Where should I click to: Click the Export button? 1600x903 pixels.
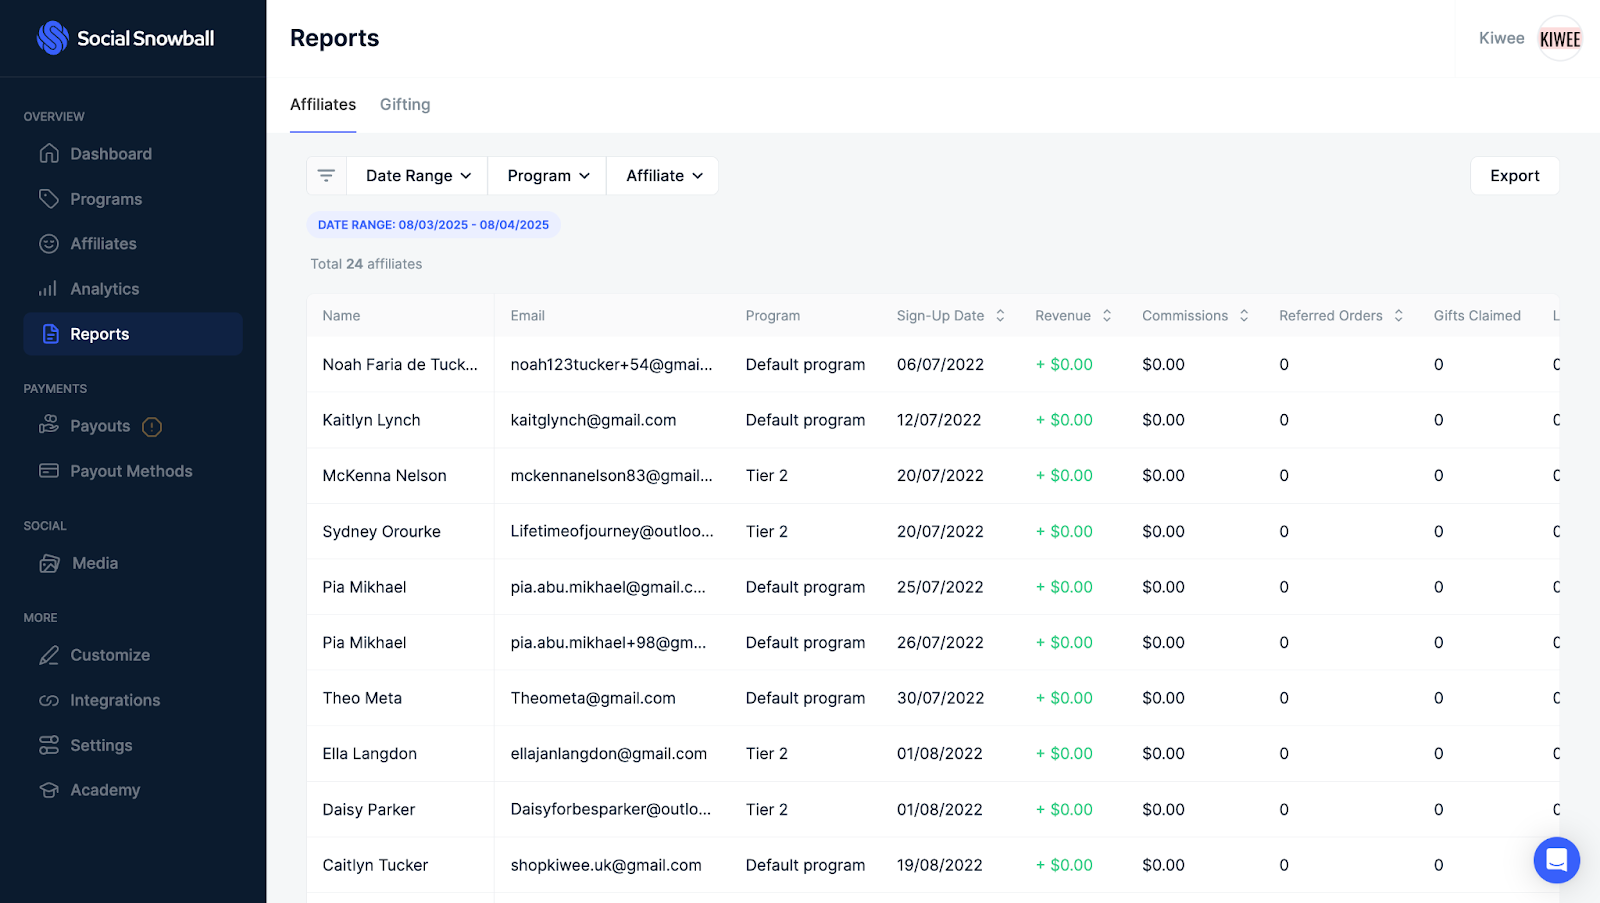click(x=1514, y=175)
